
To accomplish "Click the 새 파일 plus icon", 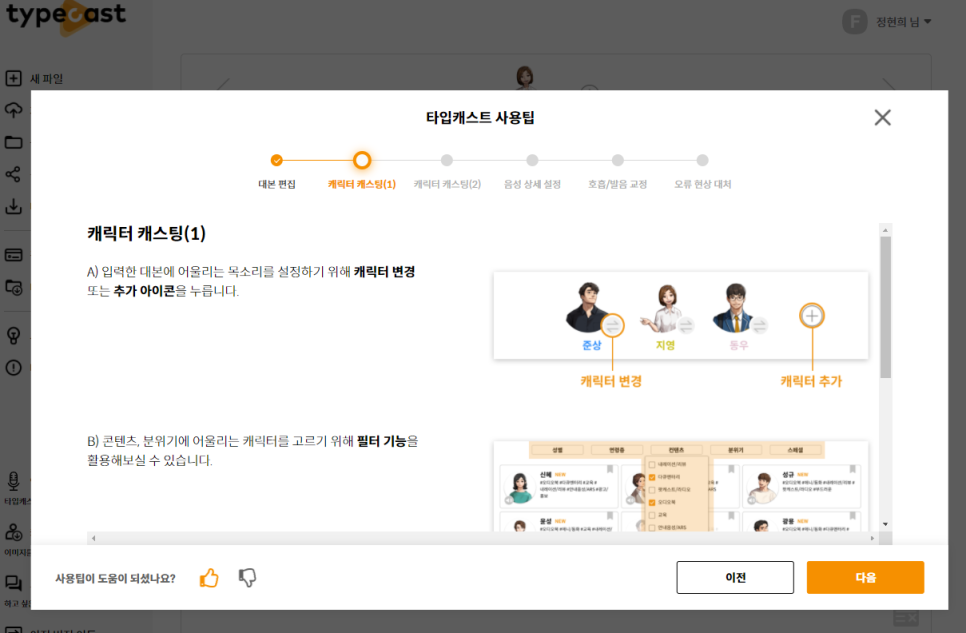I will 14,78.
